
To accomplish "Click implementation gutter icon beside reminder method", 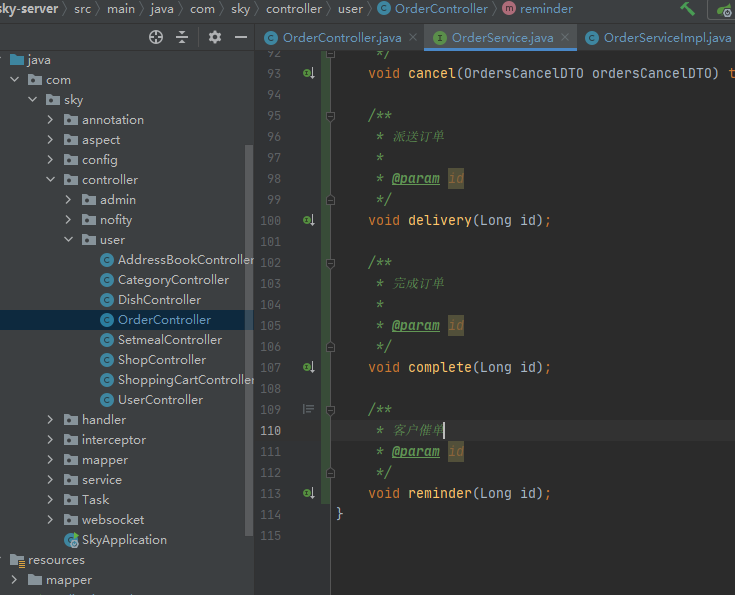I will tap(309, 493).
